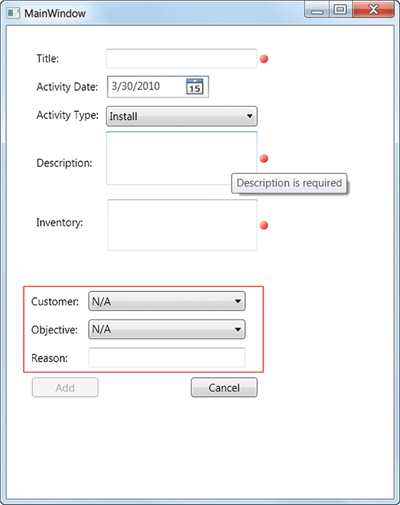Click the 'Customer:' label
Image resolution: width=400 pixels, height=505 pixels.
tap(55, 302)
